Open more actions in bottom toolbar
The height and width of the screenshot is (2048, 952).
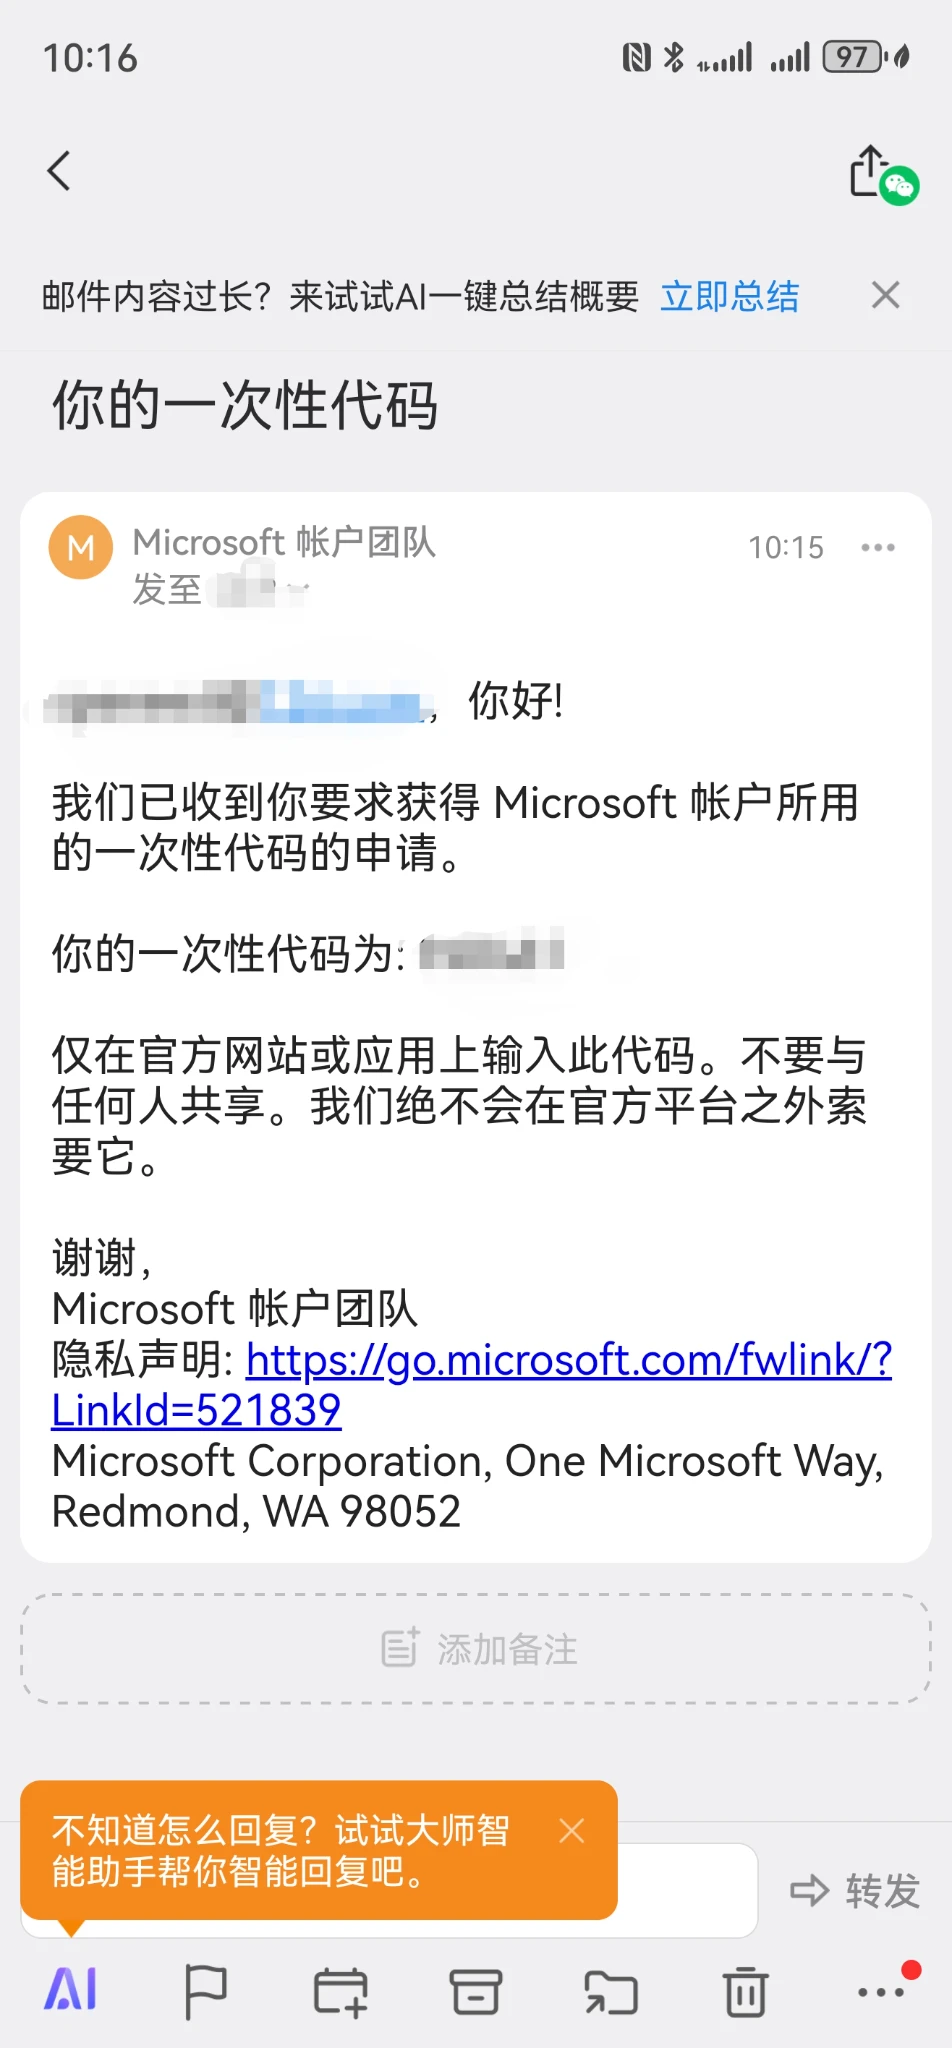(x=881, y=1991)
